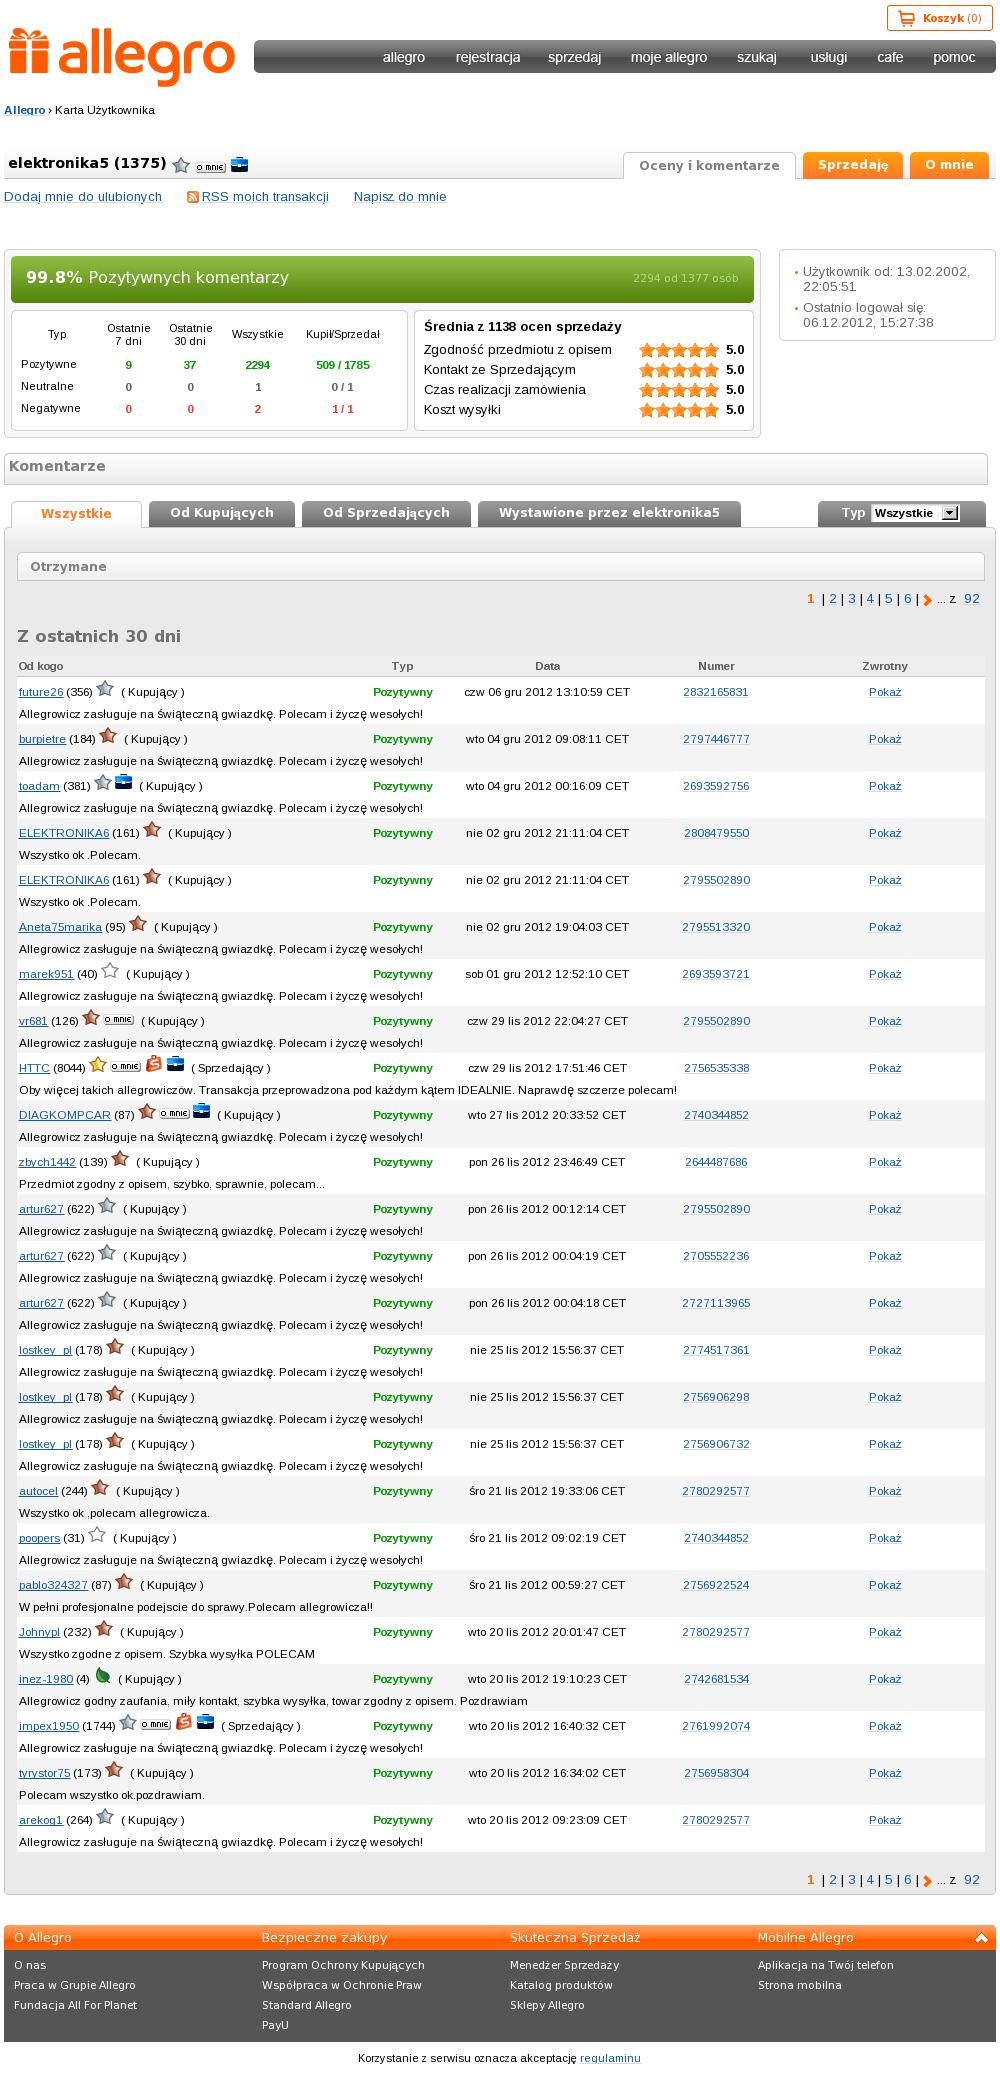Open auction number 2756535338
Viewport: 1000px width, 2078px height.
coord(716,1068)
